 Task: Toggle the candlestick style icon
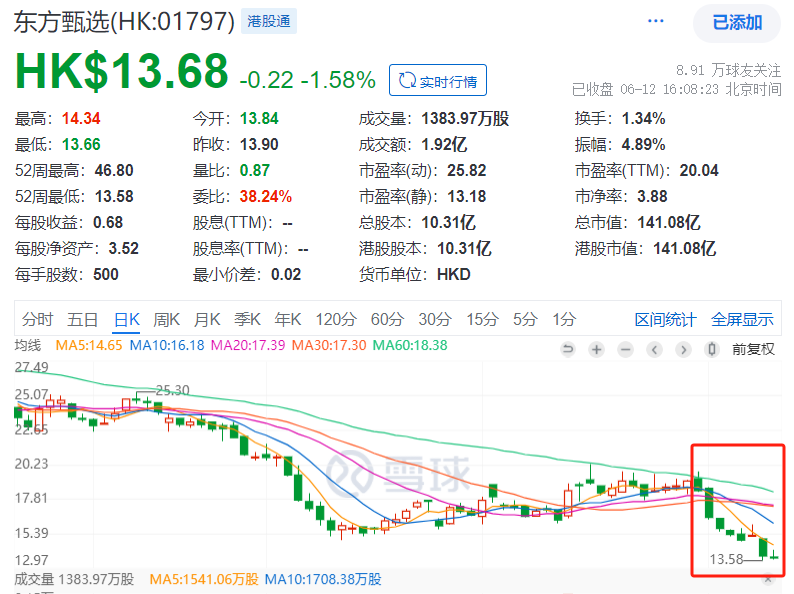click(711, 349)
